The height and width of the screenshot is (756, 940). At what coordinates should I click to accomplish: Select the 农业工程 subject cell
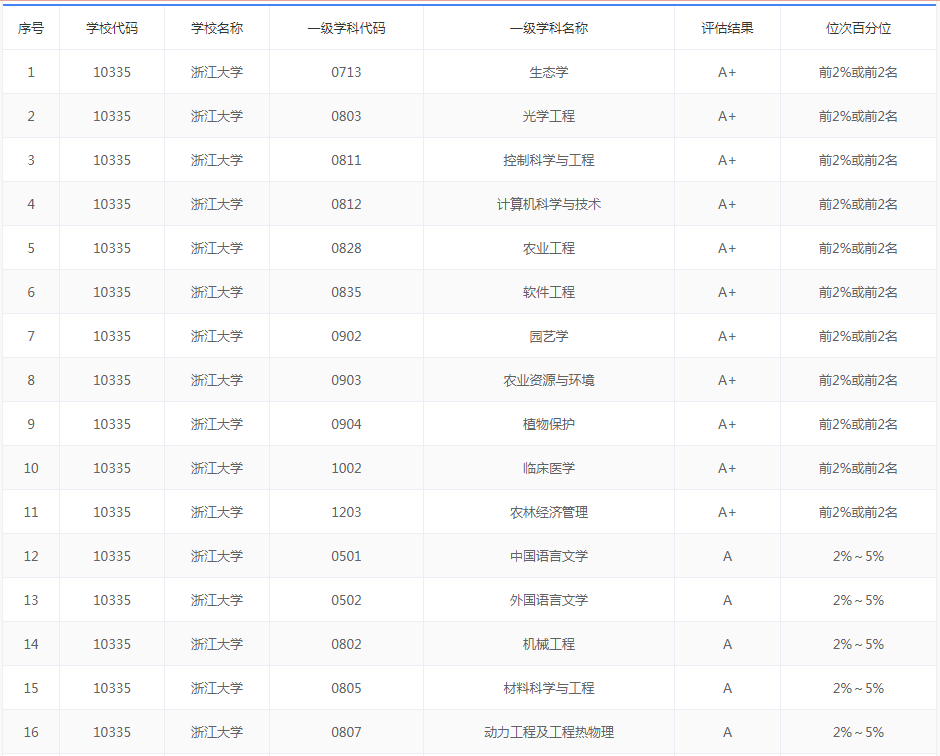pyautogui.click(x=549, y=248)
